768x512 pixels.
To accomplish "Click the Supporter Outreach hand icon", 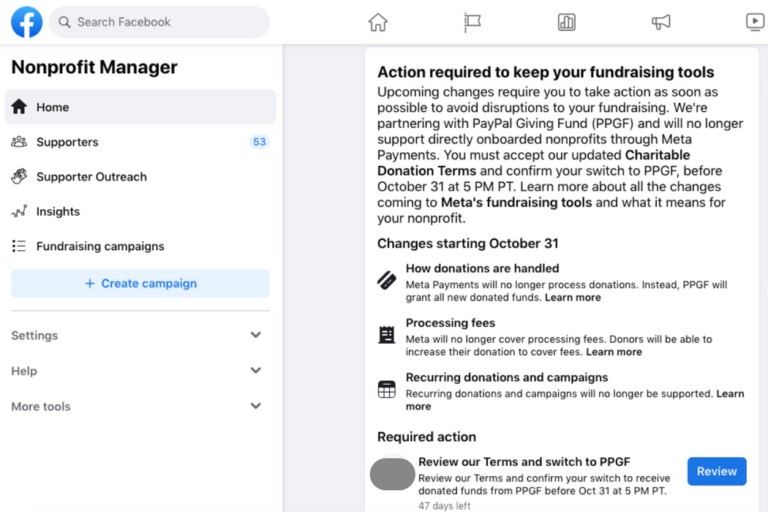I will click(19, 176).
